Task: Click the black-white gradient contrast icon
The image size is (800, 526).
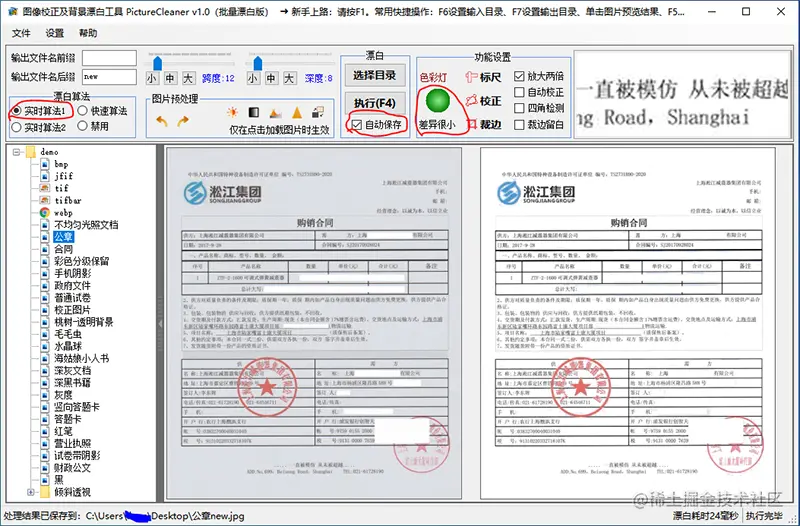Action: (254, 112)
